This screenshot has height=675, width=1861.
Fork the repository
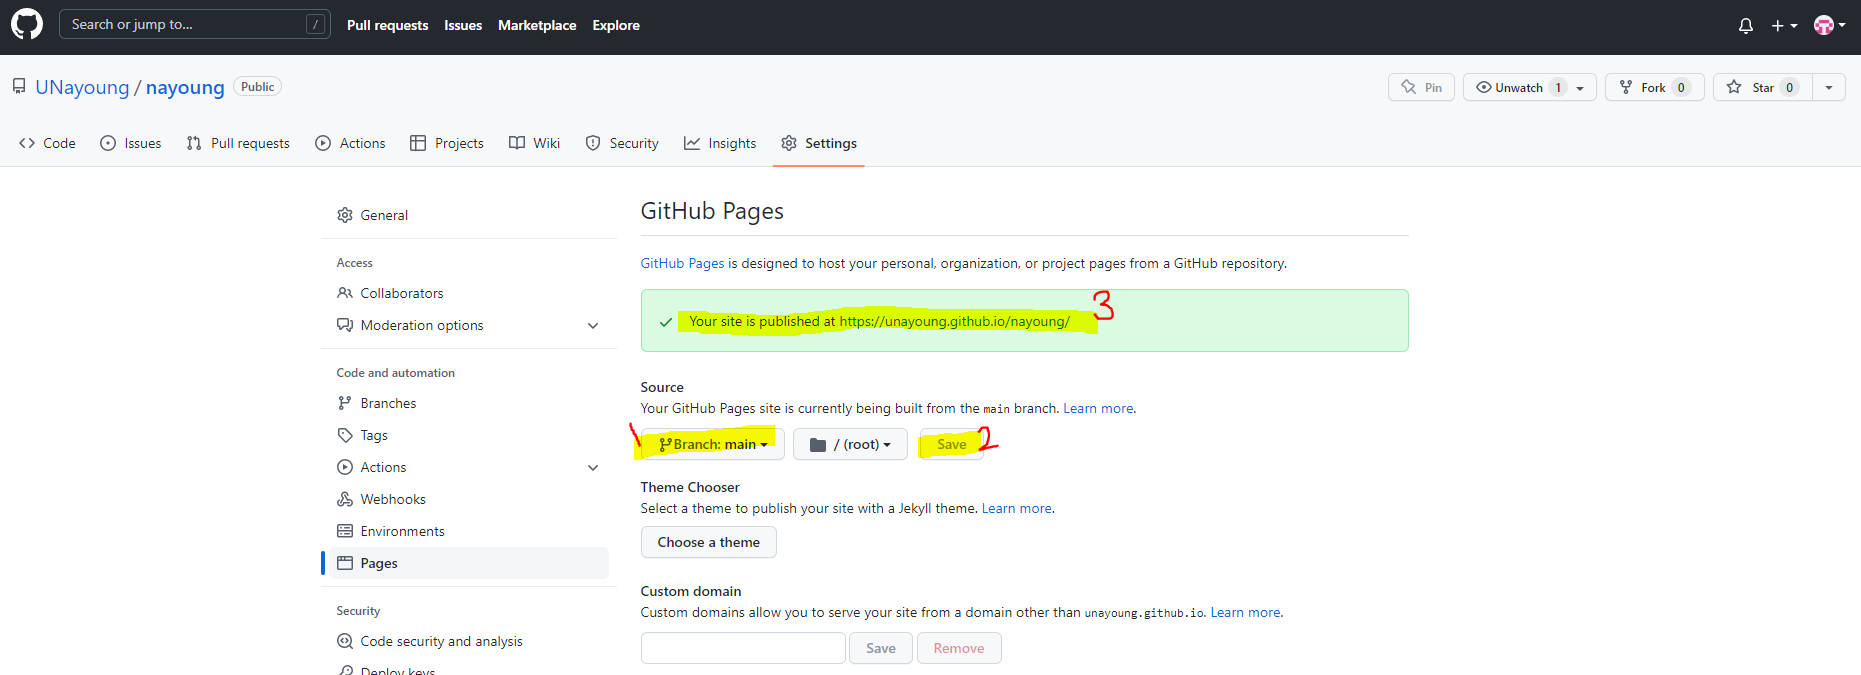pyautogui.click(x=1655, y=87)
